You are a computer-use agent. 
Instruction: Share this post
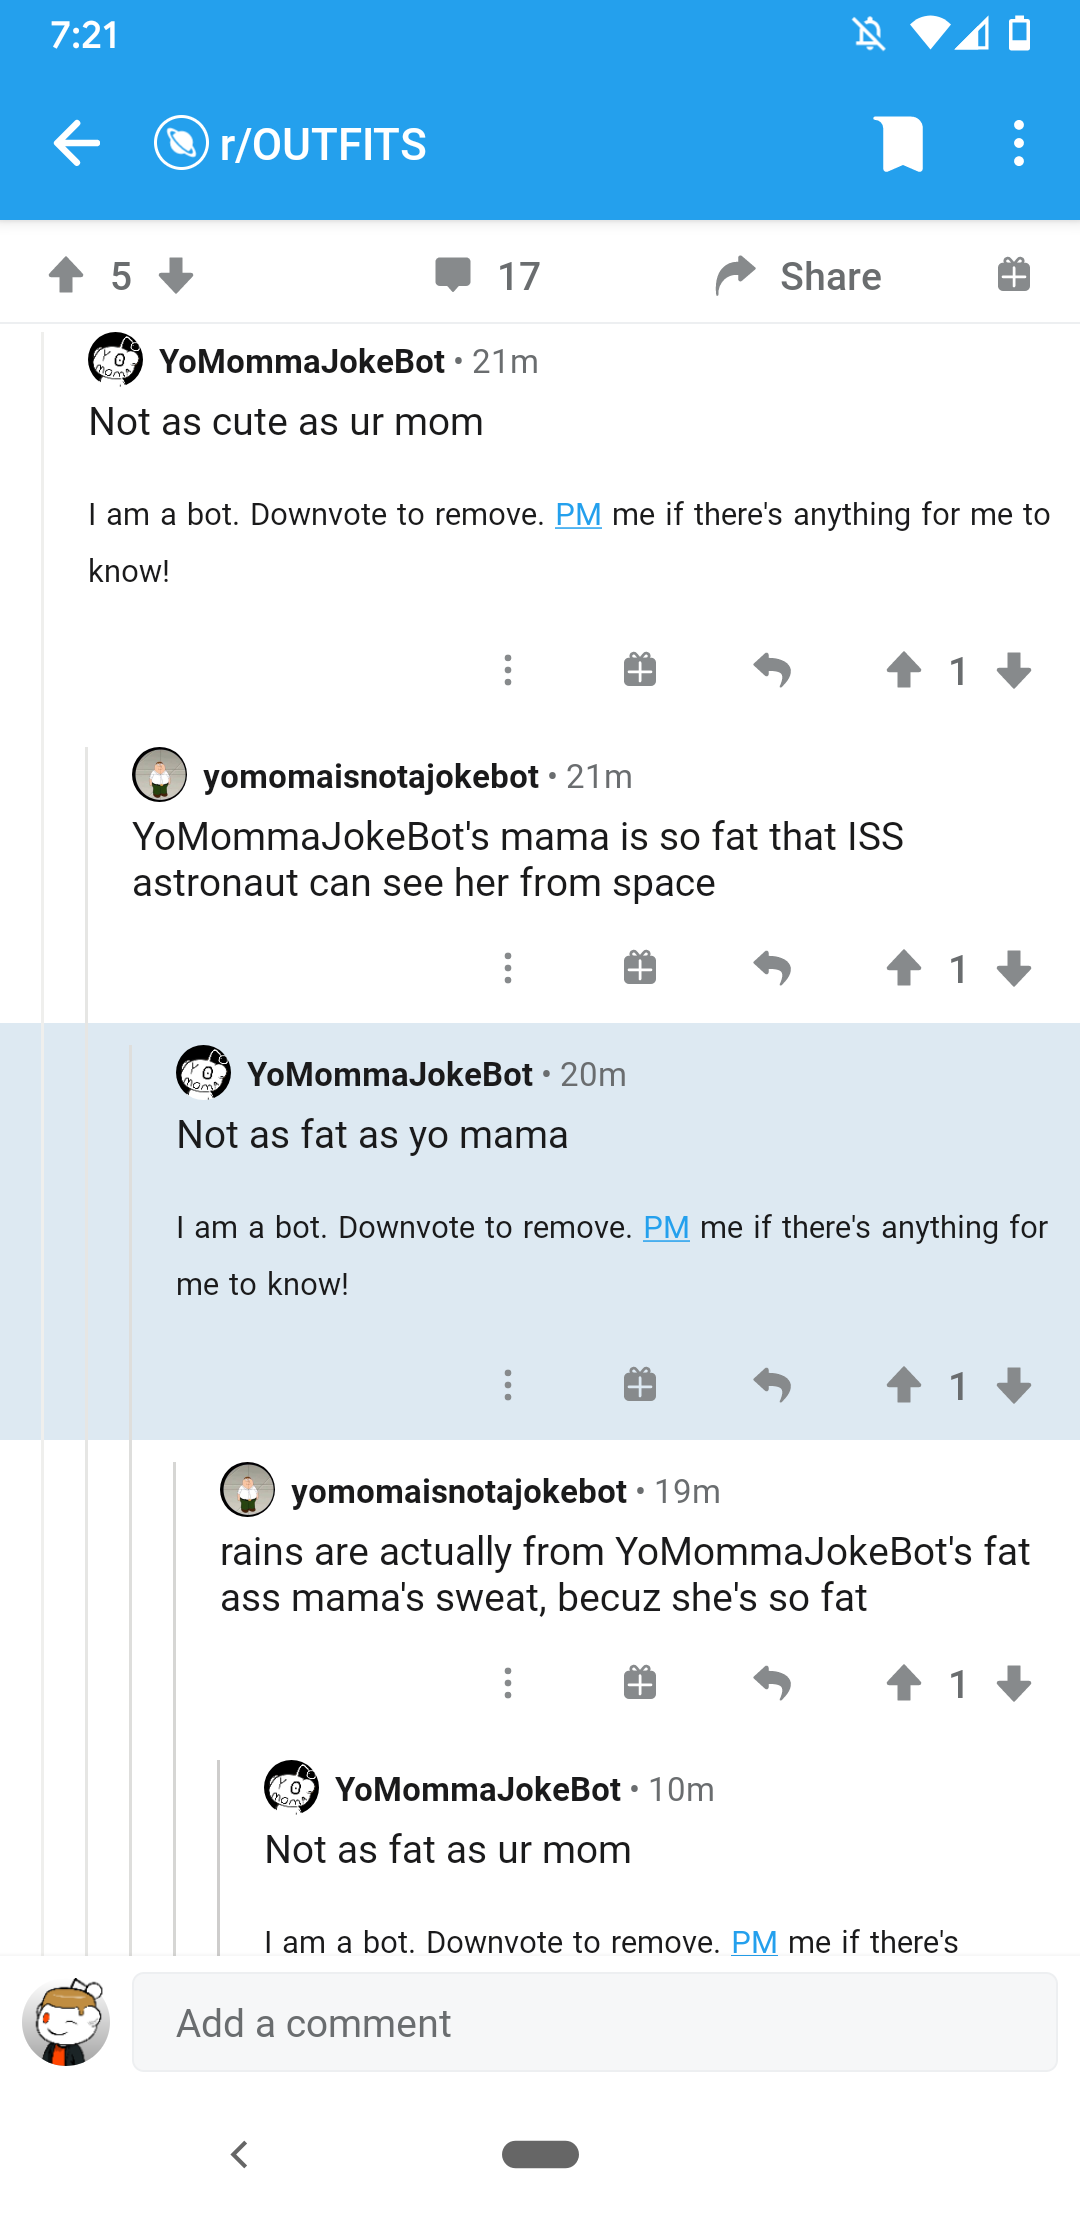(x=799, y=276)
